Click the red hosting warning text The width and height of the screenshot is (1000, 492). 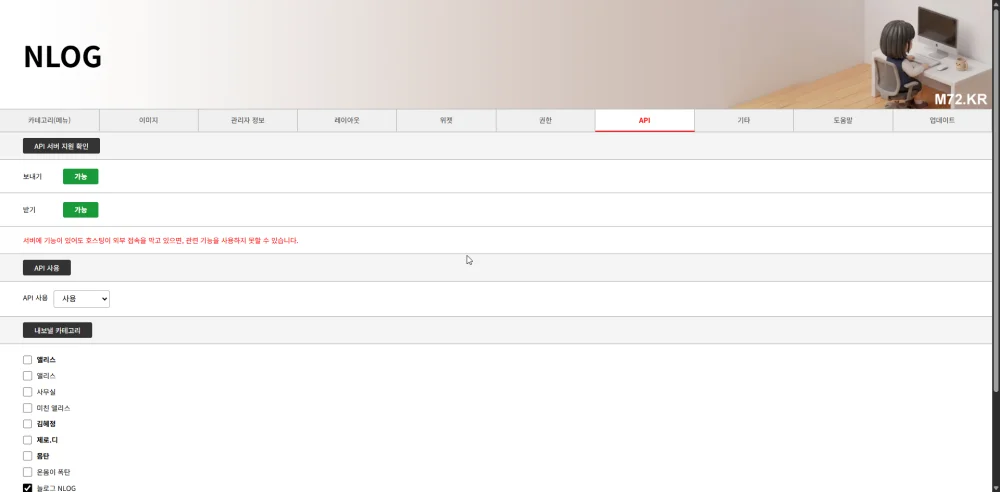(161, 241)
